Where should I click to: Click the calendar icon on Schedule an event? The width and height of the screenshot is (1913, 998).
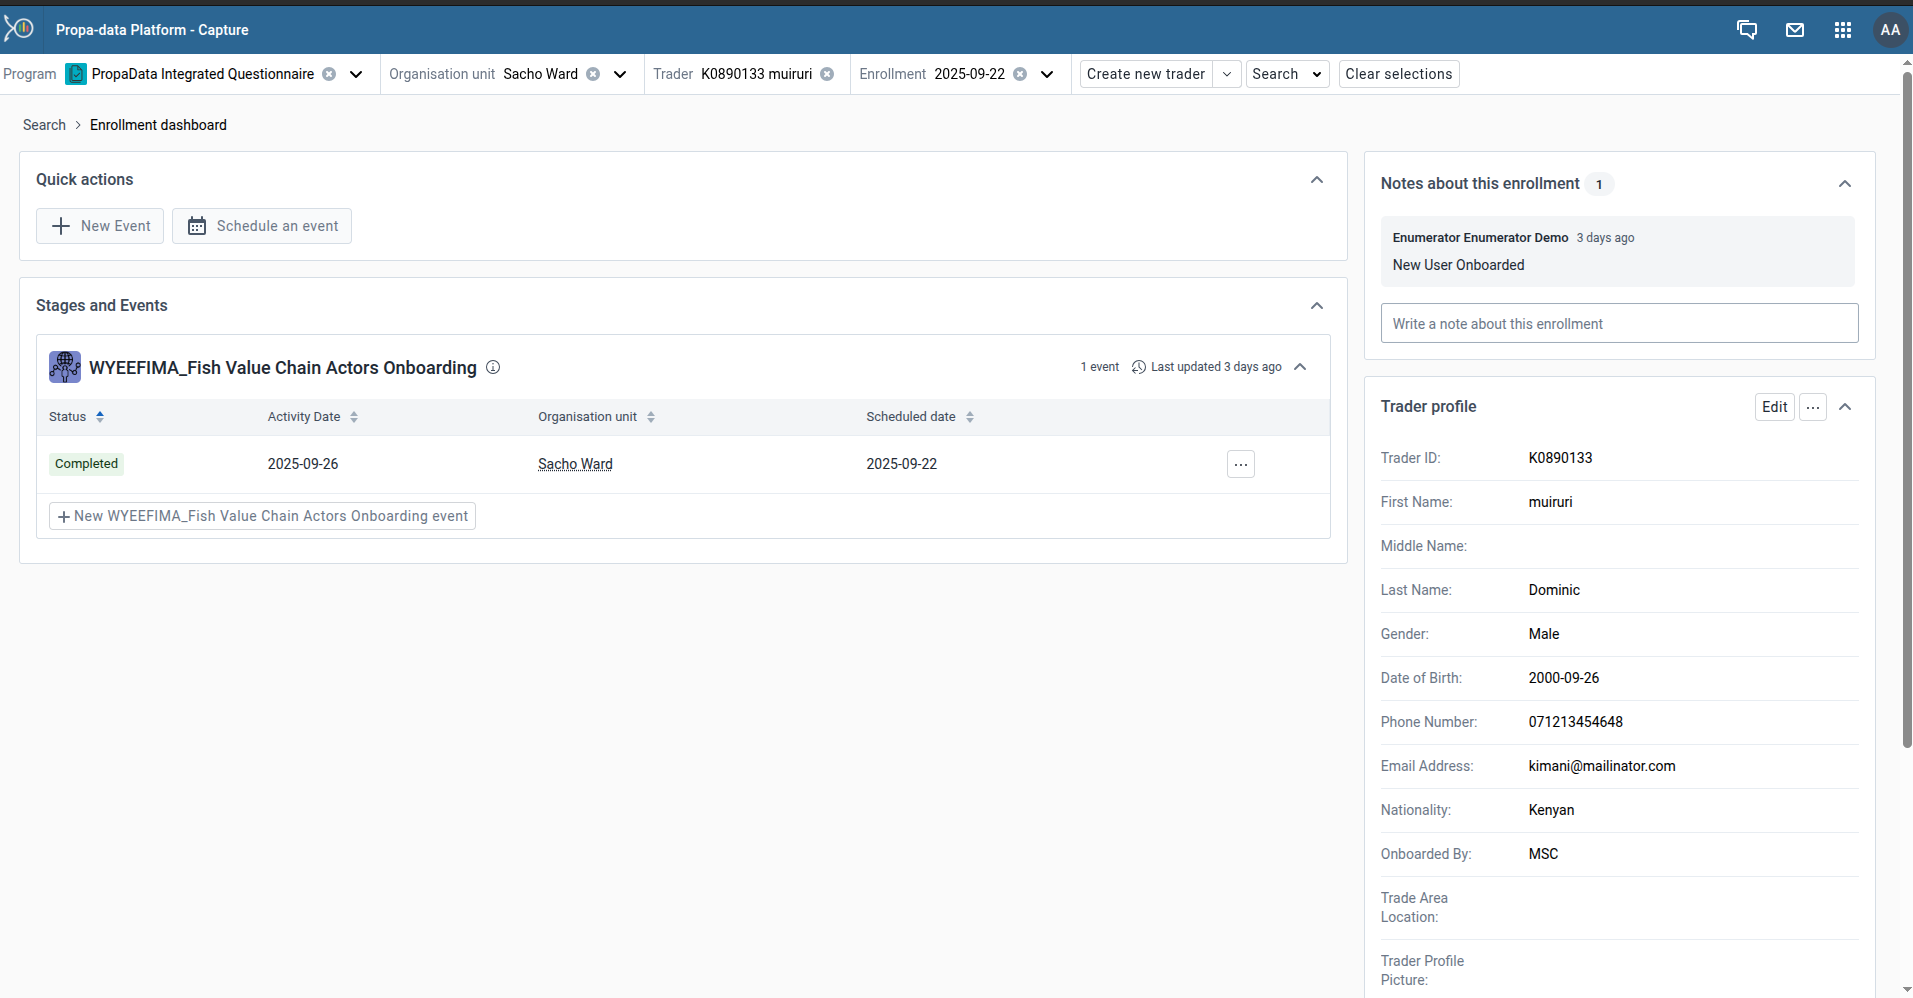coord(195,225)
